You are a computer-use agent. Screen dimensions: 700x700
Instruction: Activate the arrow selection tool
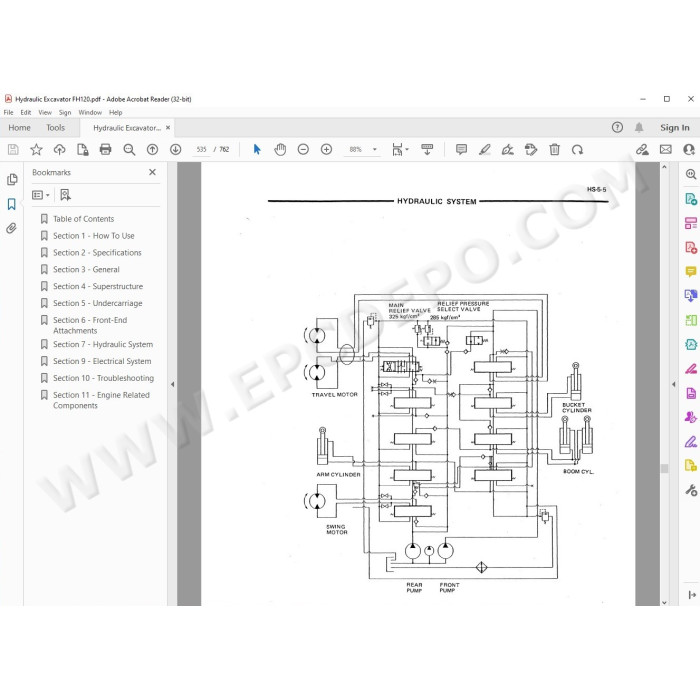[257, 150]
